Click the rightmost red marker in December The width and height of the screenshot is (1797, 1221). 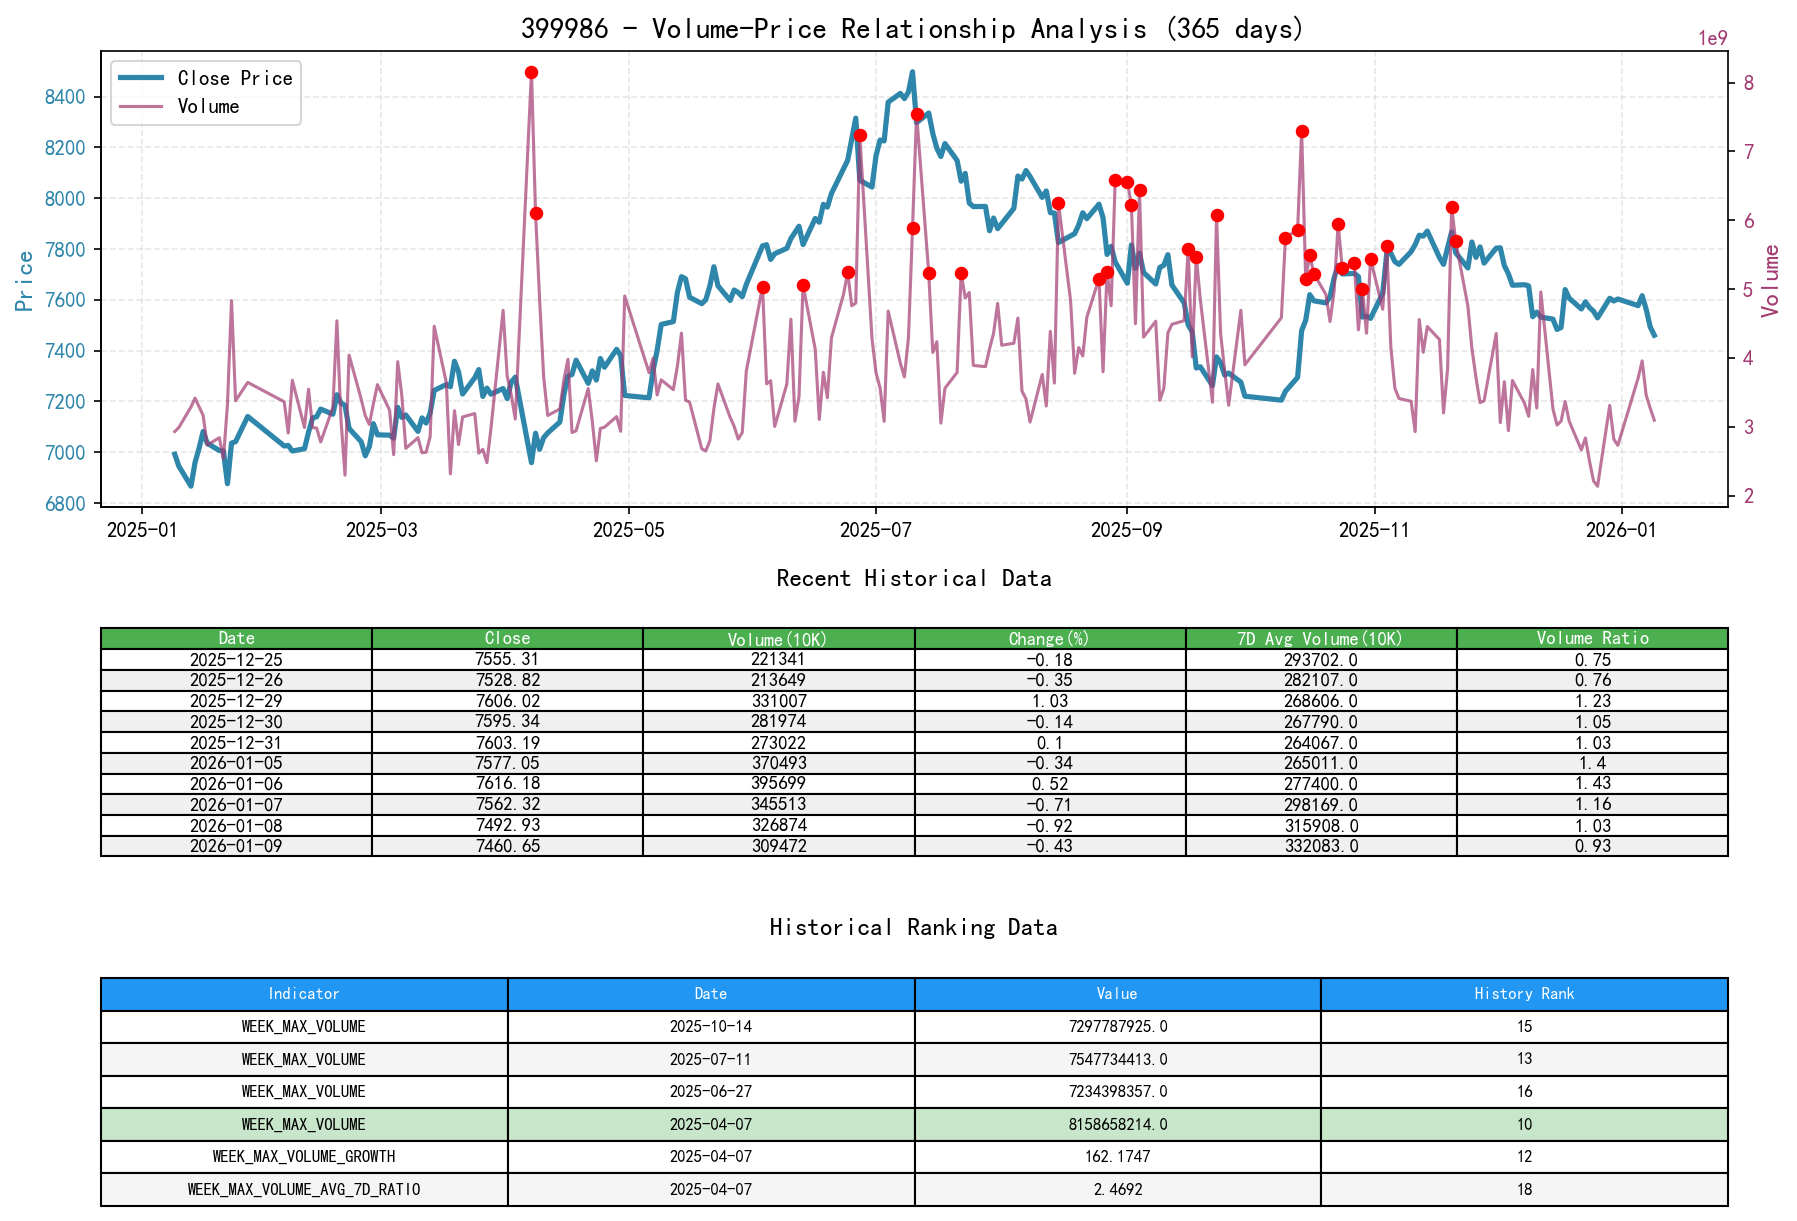pos(1455,240)
